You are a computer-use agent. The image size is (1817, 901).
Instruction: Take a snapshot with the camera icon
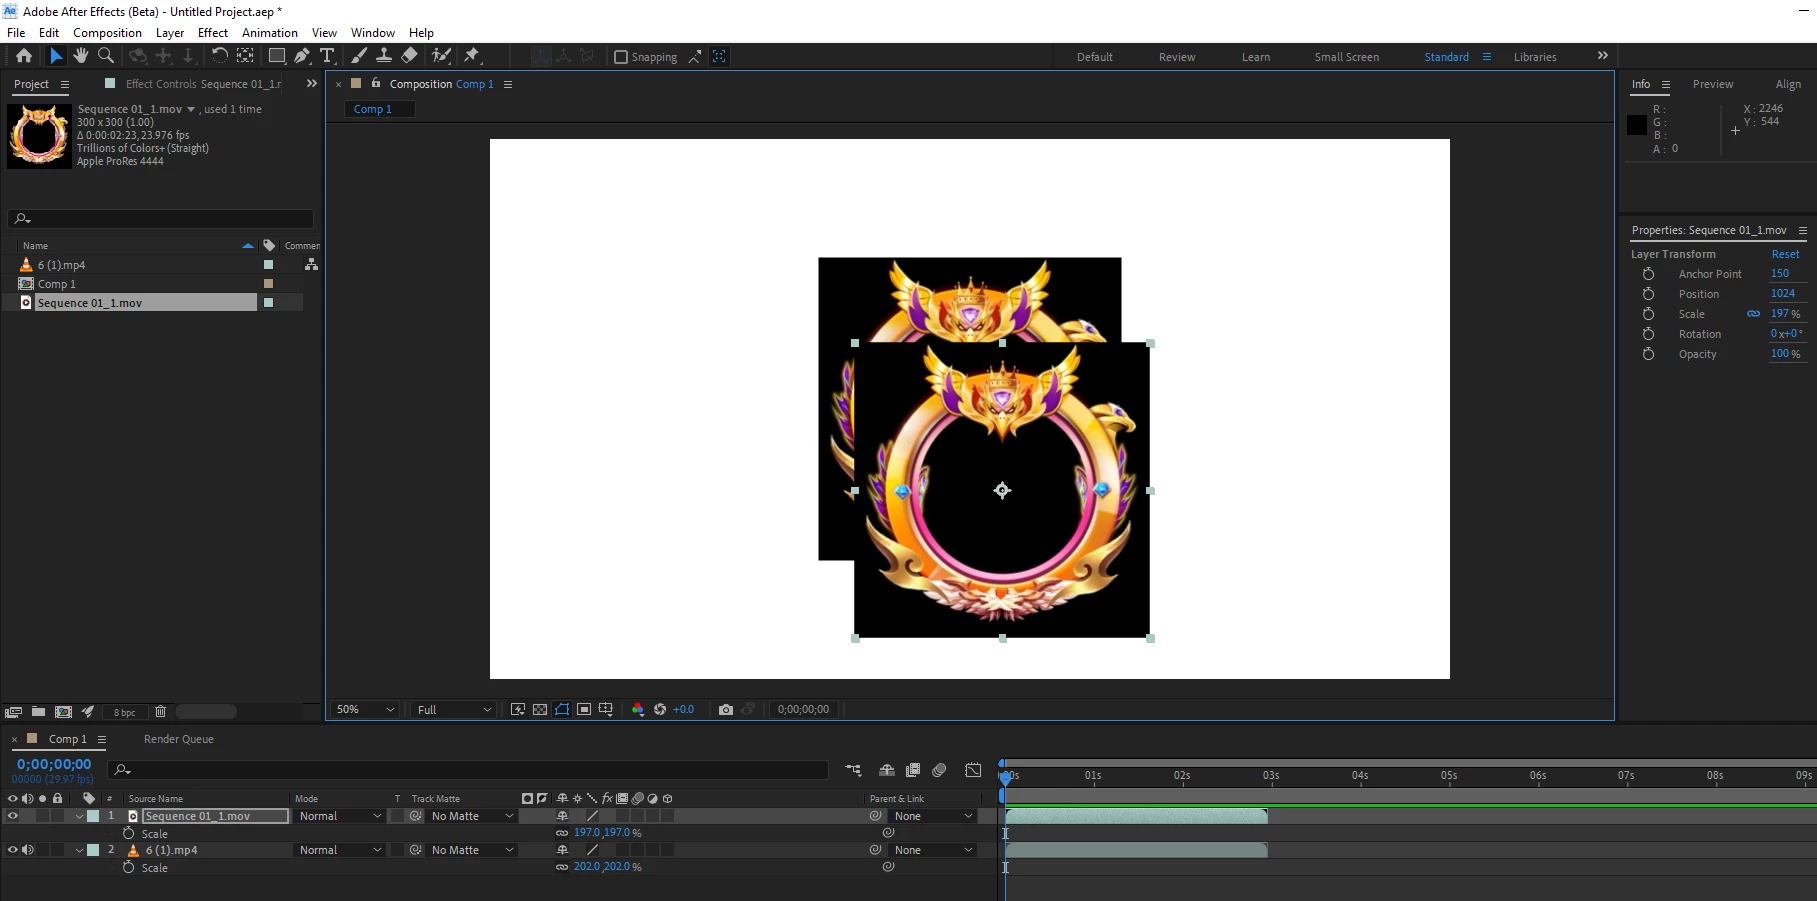(x=726, y=710)
